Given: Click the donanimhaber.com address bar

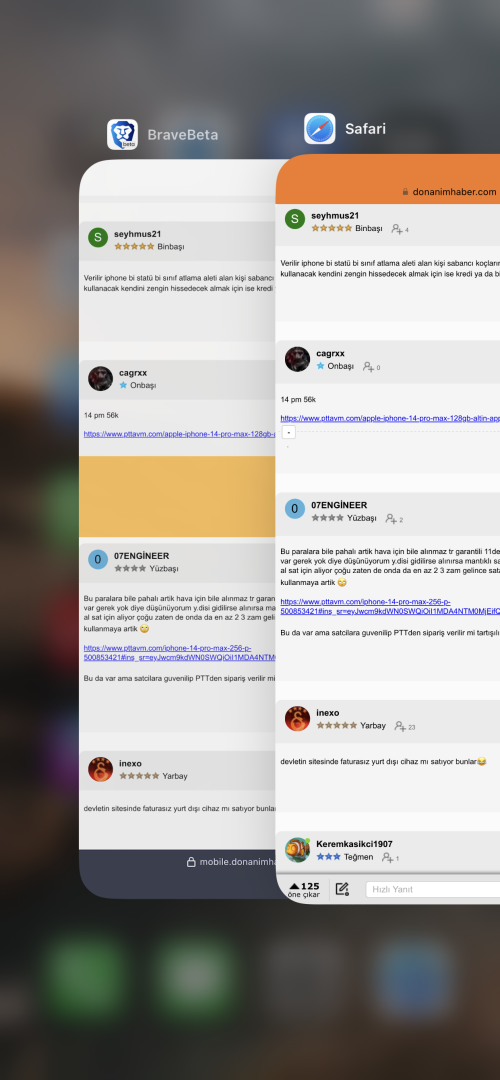Looking at the screenshot, I should point(450,191).
